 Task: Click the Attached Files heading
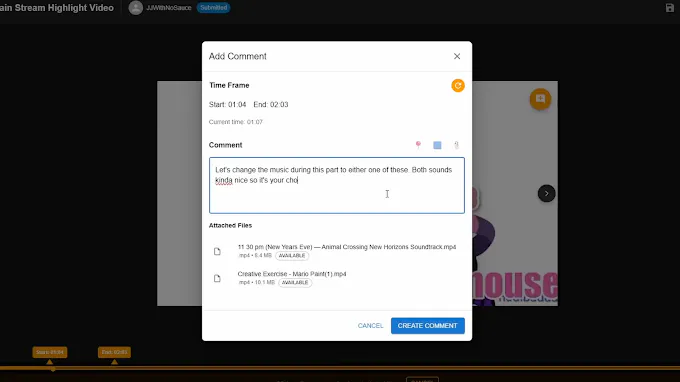click(x=230, y=225)
